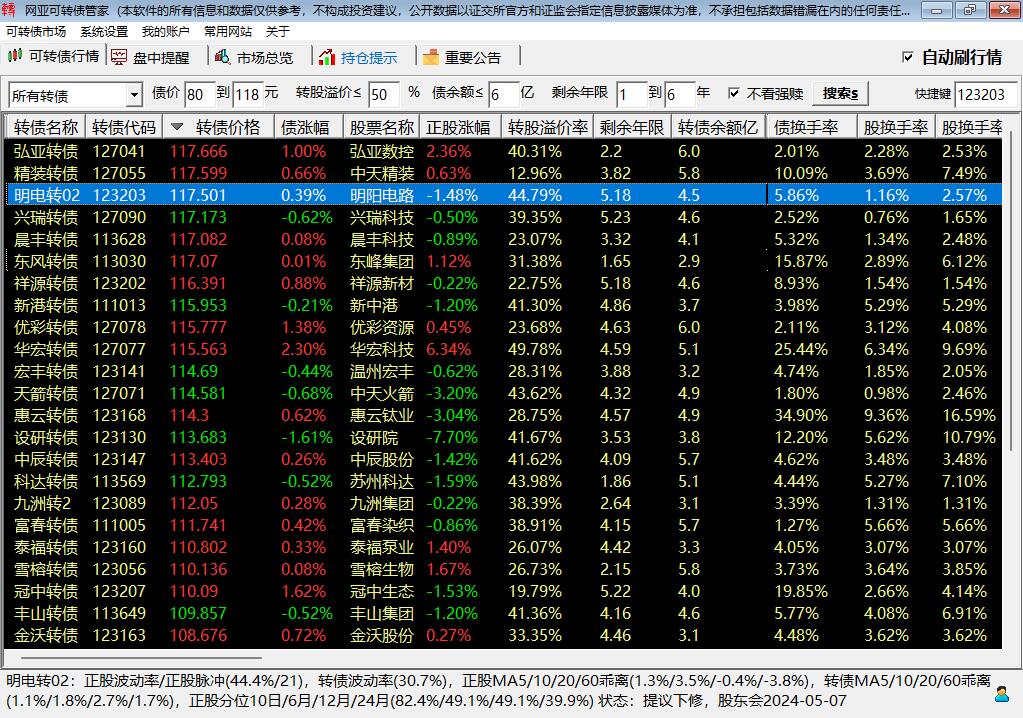The image size is (1023, 718).
Task: Click the user avatar icon in status bar
Action: click(1001, 694)
